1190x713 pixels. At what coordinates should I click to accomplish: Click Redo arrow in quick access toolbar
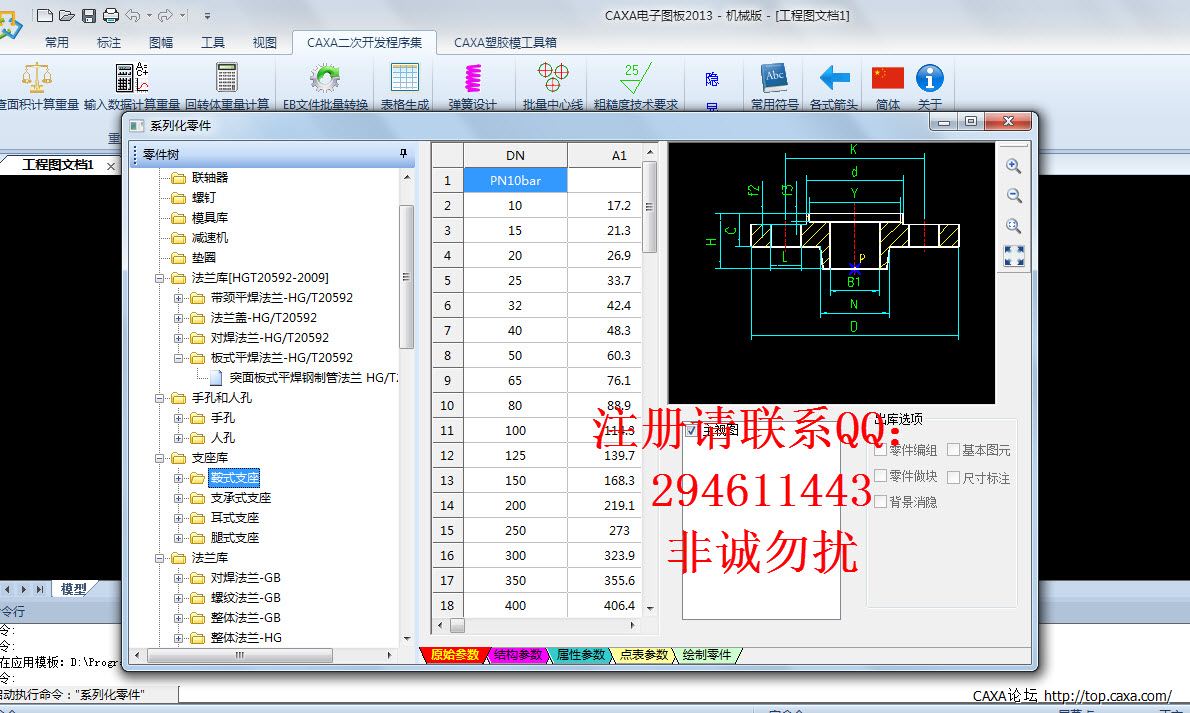click(165, 15)
